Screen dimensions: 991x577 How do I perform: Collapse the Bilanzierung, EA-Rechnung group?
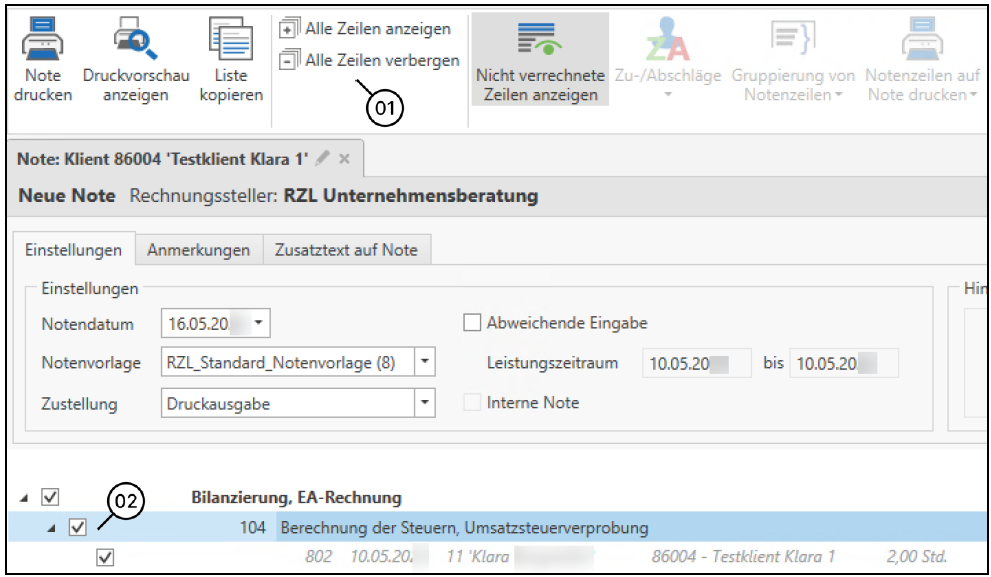pos(25,497)
